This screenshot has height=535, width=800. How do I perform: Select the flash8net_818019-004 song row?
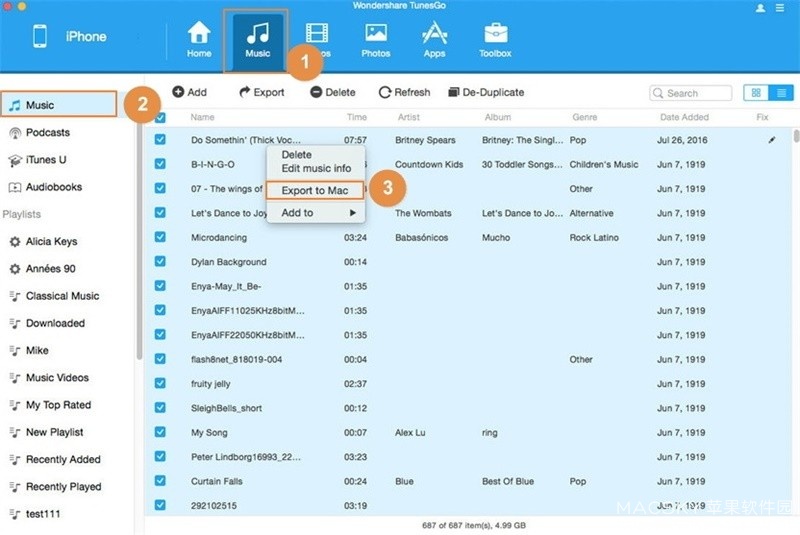coord(469,359)
